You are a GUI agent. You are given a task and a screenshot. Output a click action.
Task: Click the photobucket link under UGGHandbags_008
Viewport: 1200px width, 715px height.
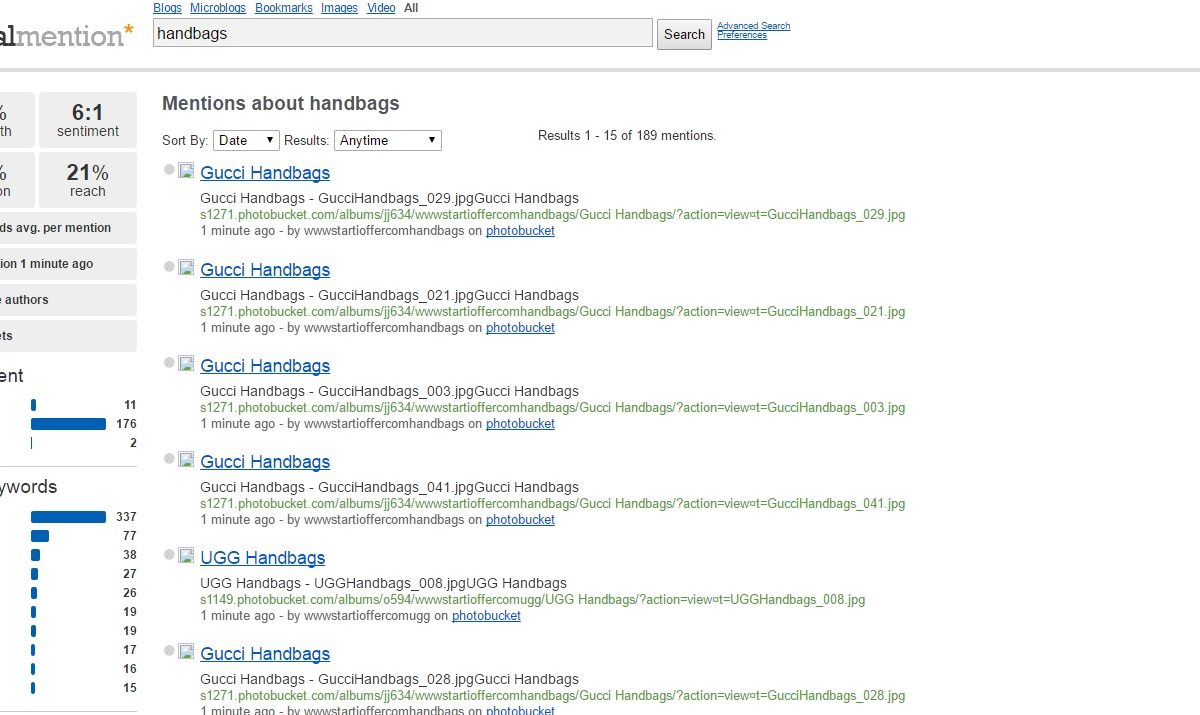(486, 616)
